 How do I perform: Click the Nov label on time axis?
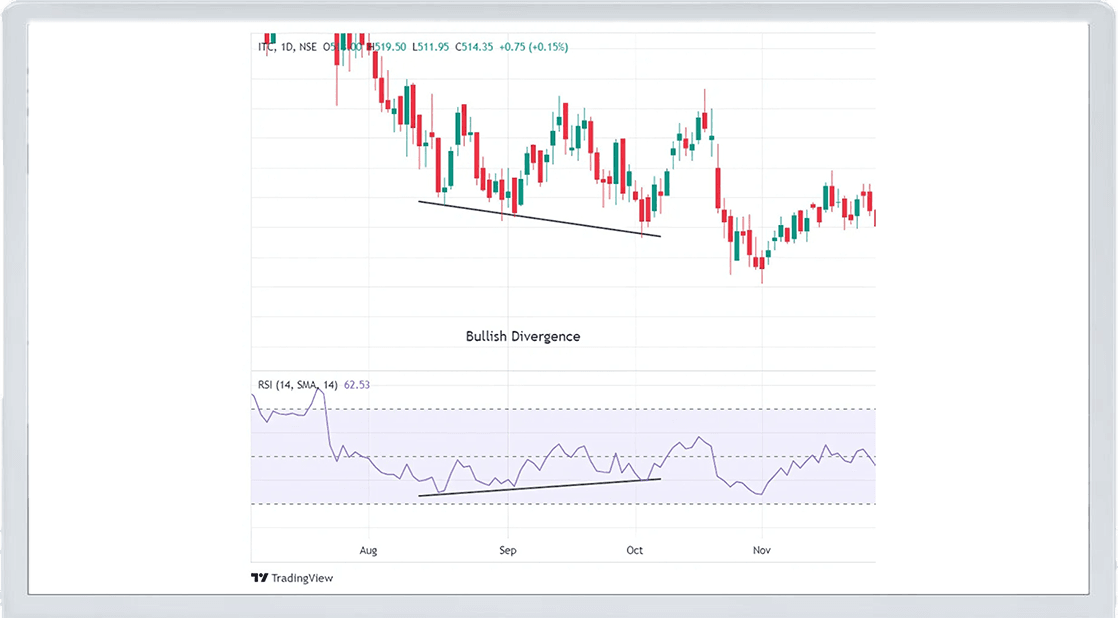(762, 550)
